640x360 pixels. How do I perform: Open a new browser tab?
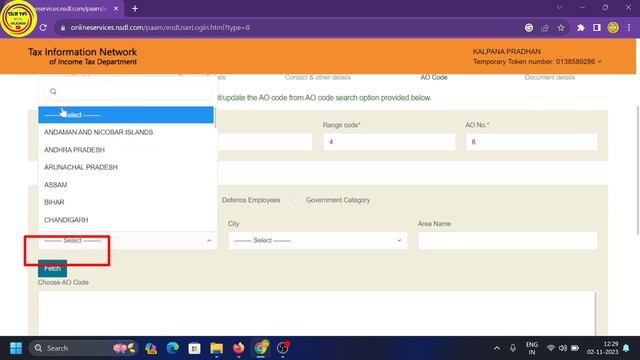(135, 9)
